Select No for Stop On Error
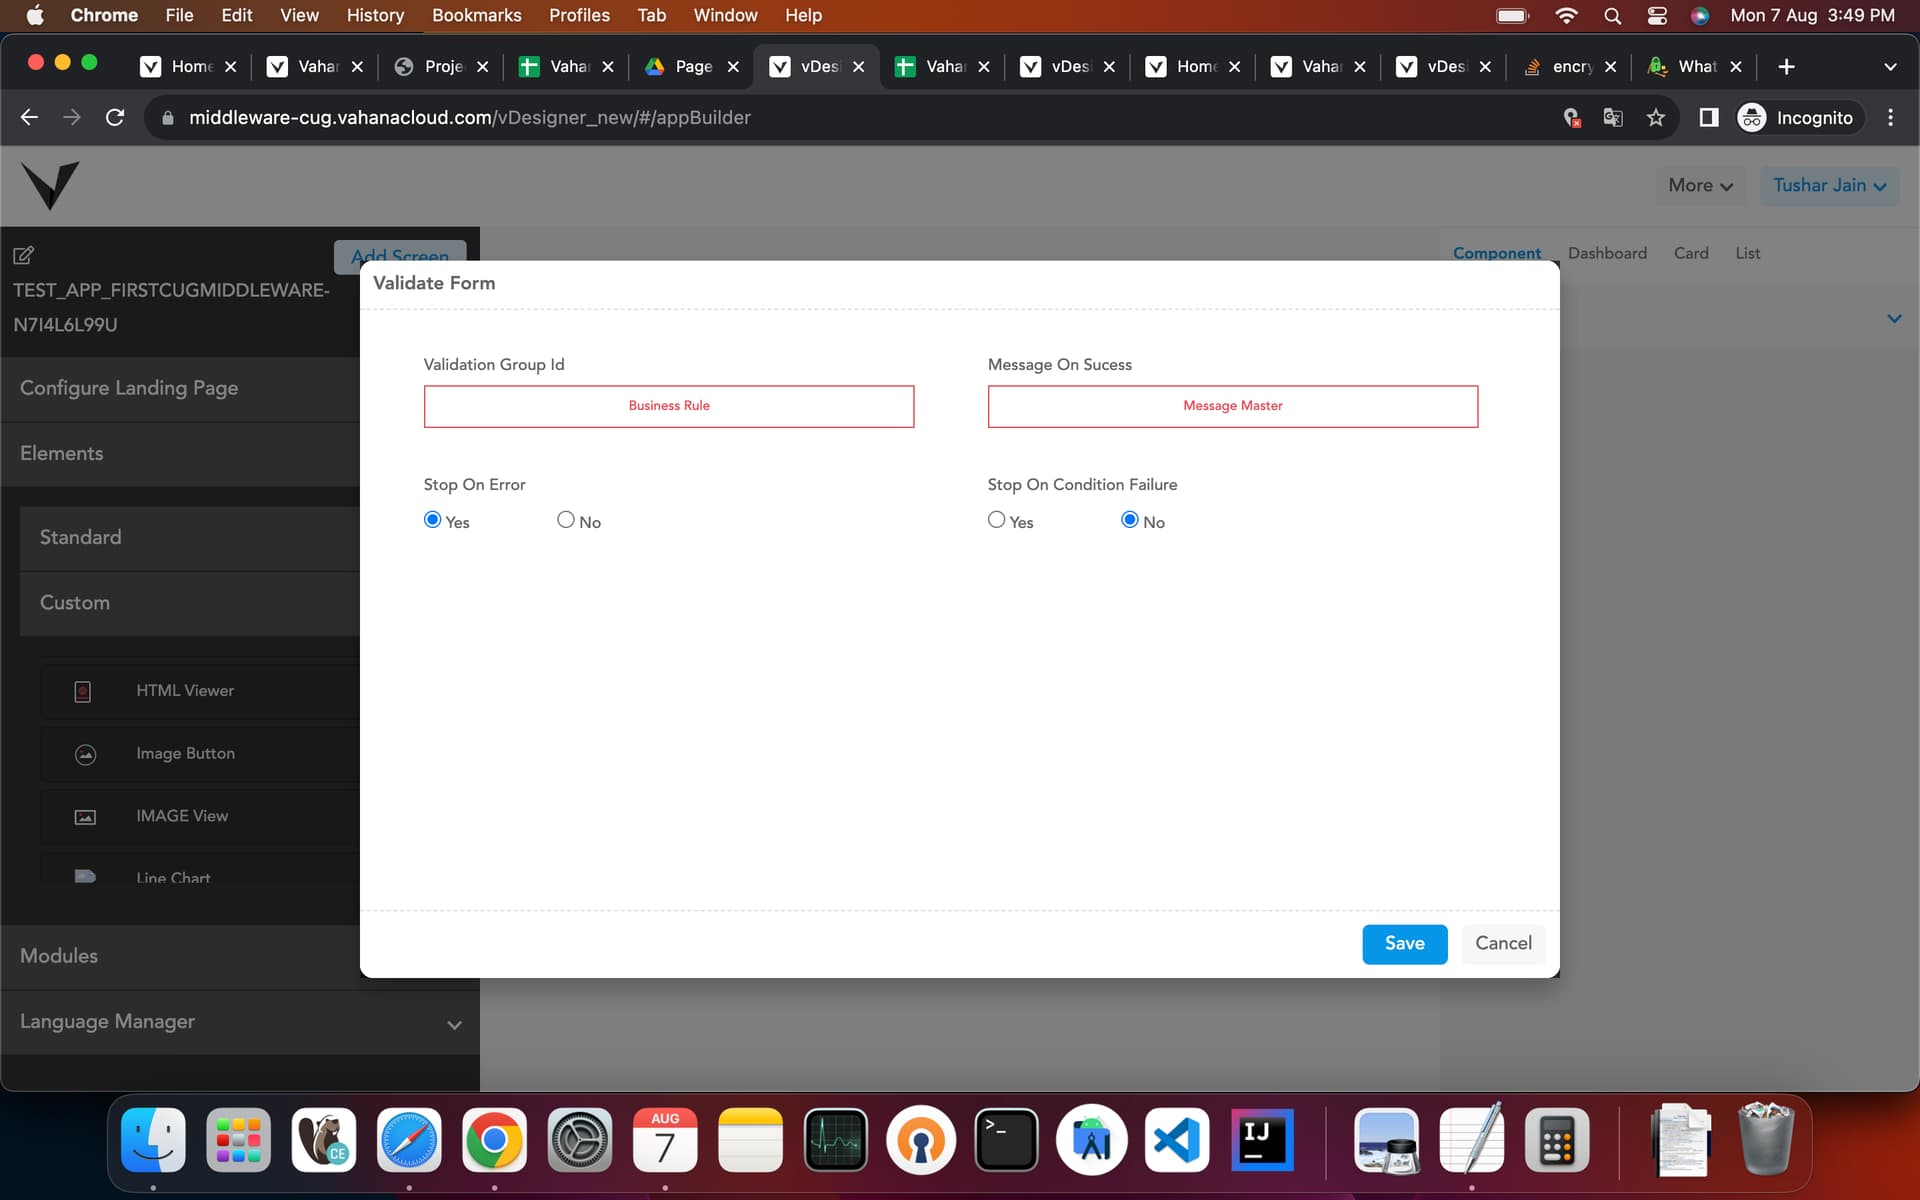The height and width of the screenshot is (1200, 1920). coord(566,520)
